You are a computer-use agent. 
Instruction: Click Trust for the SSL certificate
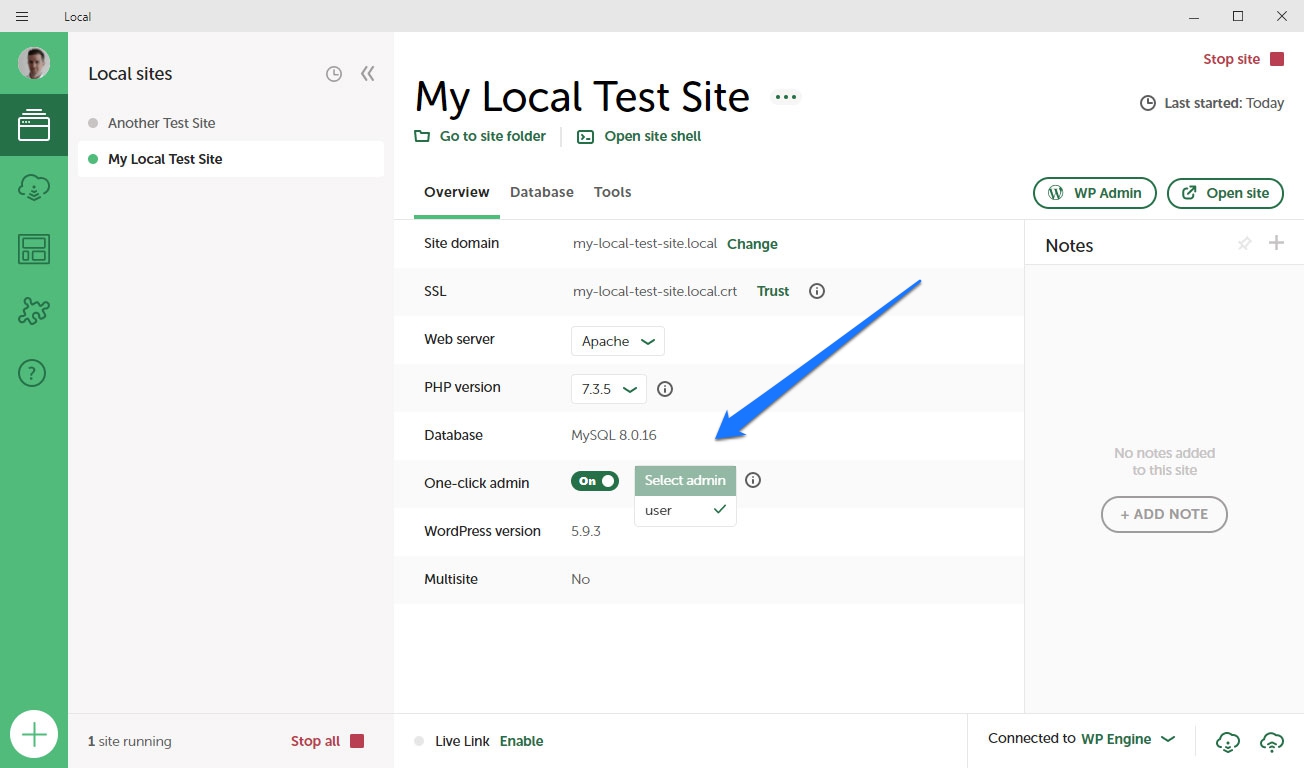(x=773, y=291)
